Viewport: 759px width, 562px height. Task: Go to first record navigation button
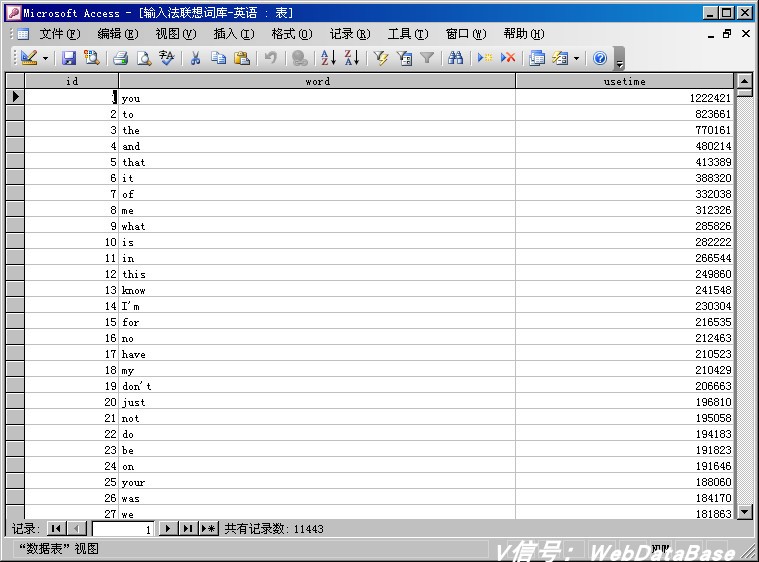(56, 528)
